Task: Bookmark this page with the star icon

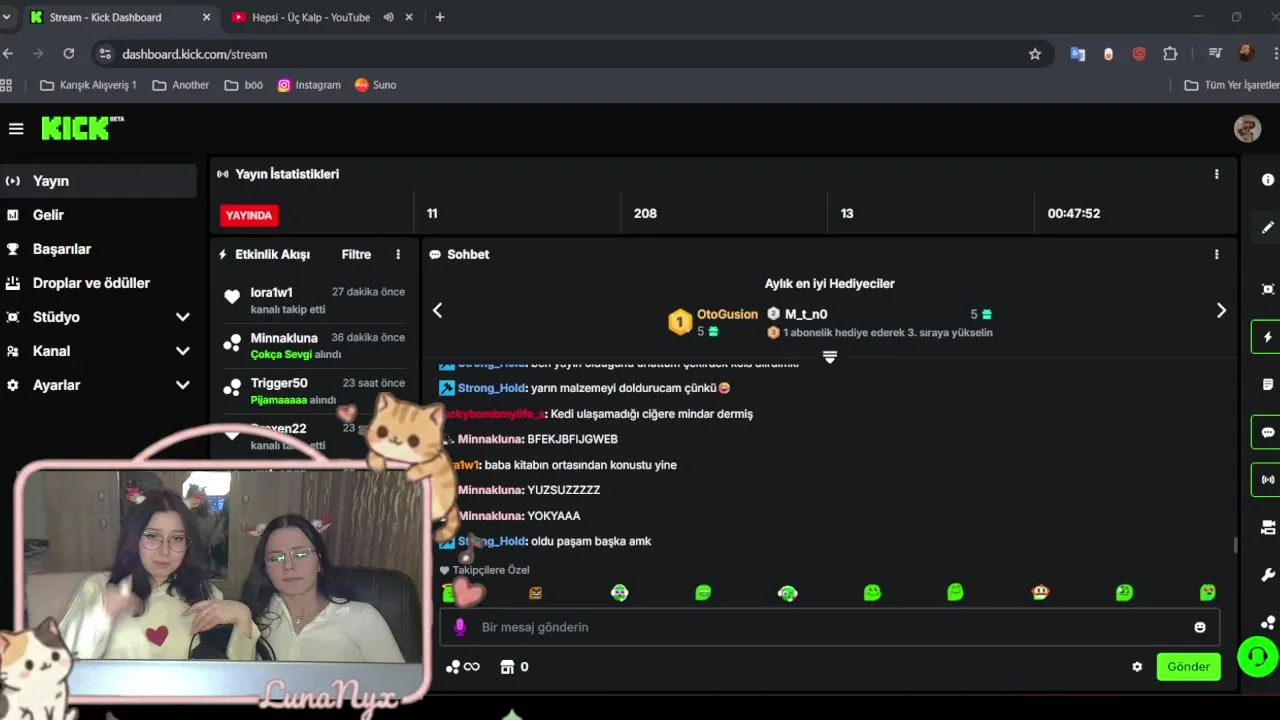Action: [x=1035, y=54]
